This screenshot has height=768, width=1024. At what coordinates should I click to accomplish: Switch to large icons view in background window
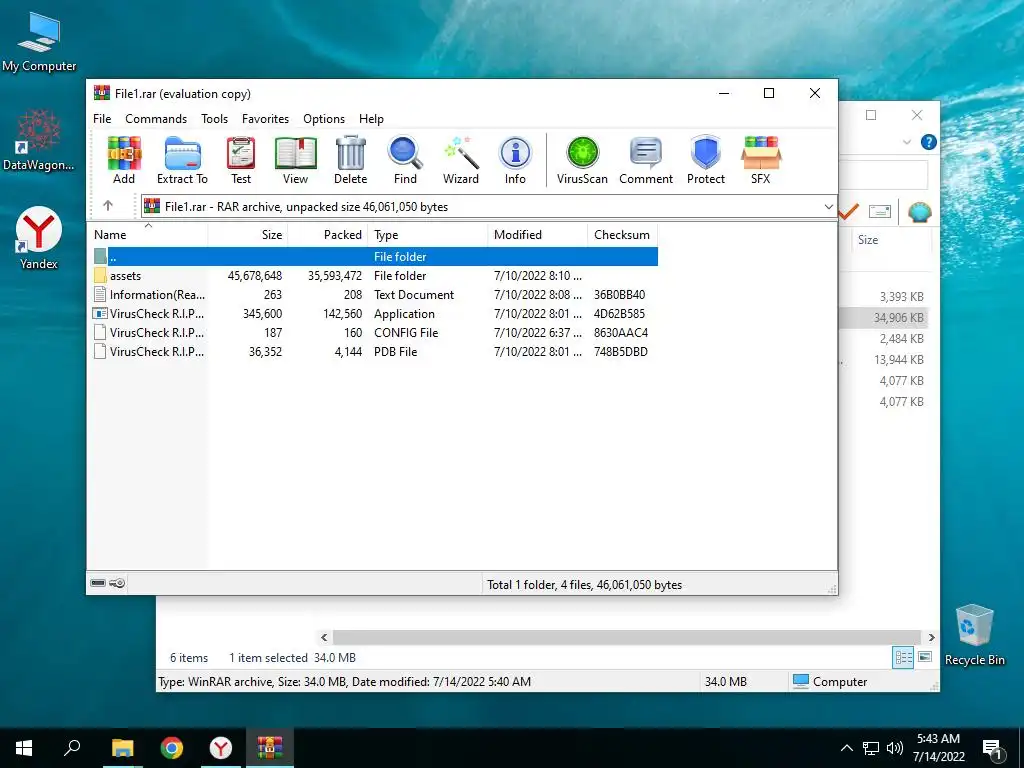point(925,657)
